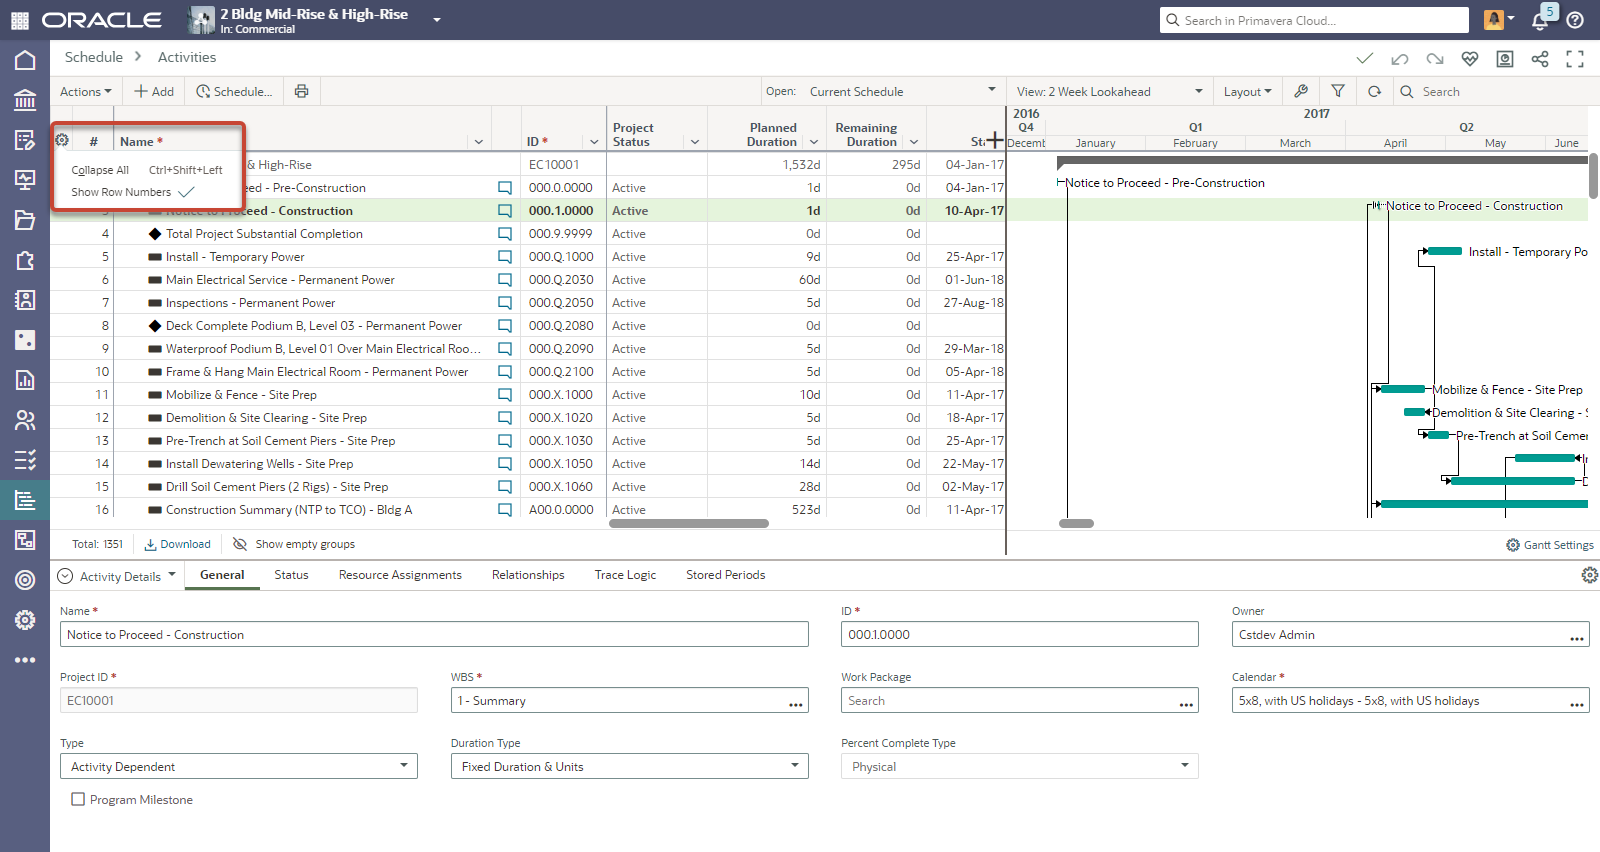Switch to the Stored Periods tab
Screen dimensions: 1600x852
click(725, 575)
